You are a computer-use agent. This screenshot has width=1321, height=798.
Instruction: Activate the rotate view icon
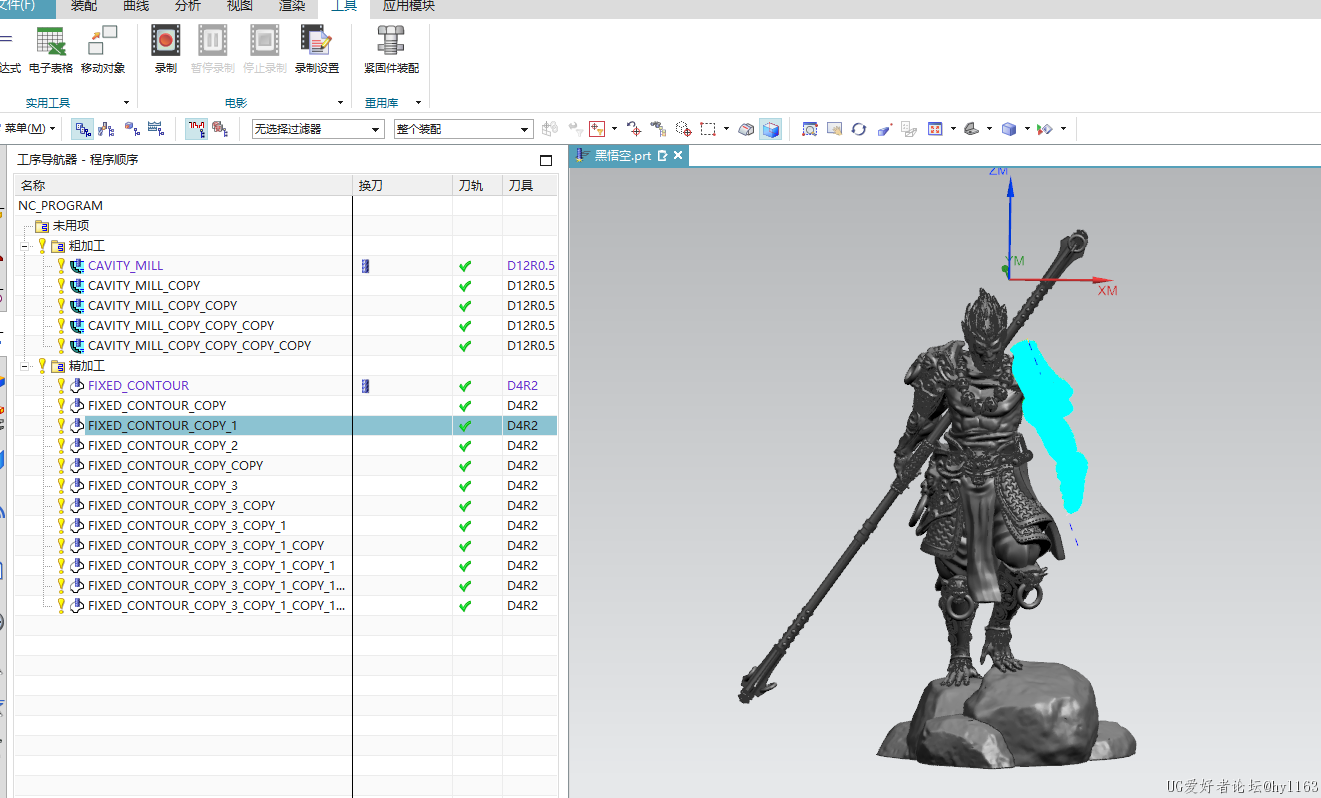tap(858, 129)
